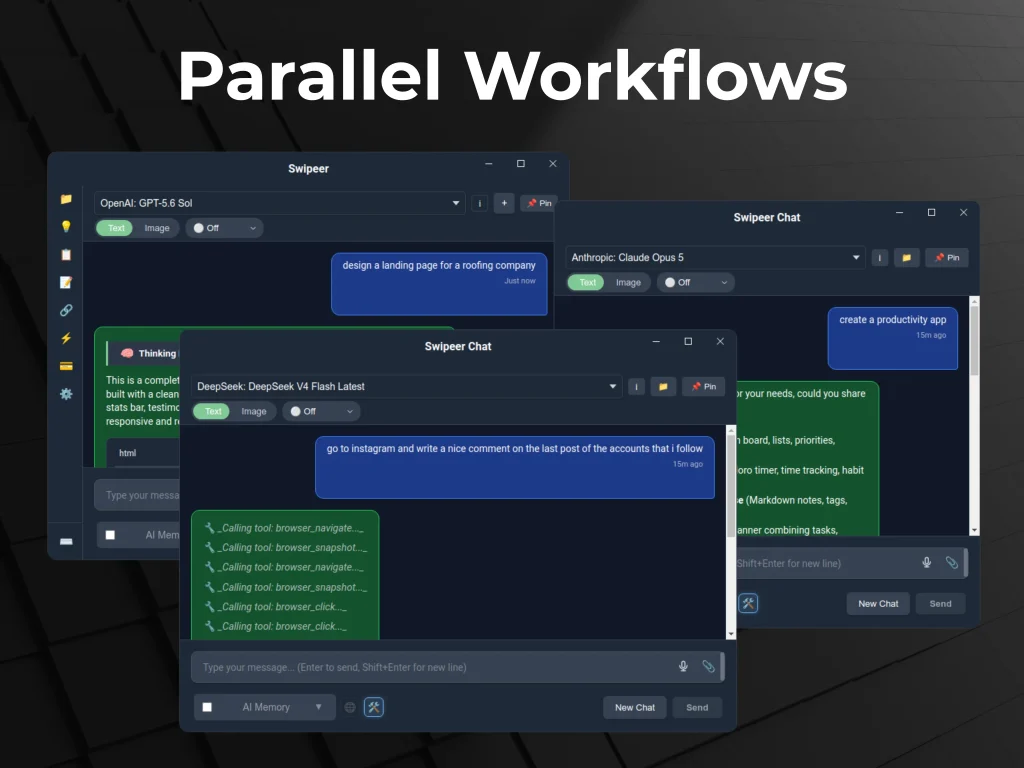Image resolution: width=1024 pixels, height=768 pixels.
Task: Open the OpenAI GPT-5.6 Sol model dropdown
Action: (x=280, y=203)
